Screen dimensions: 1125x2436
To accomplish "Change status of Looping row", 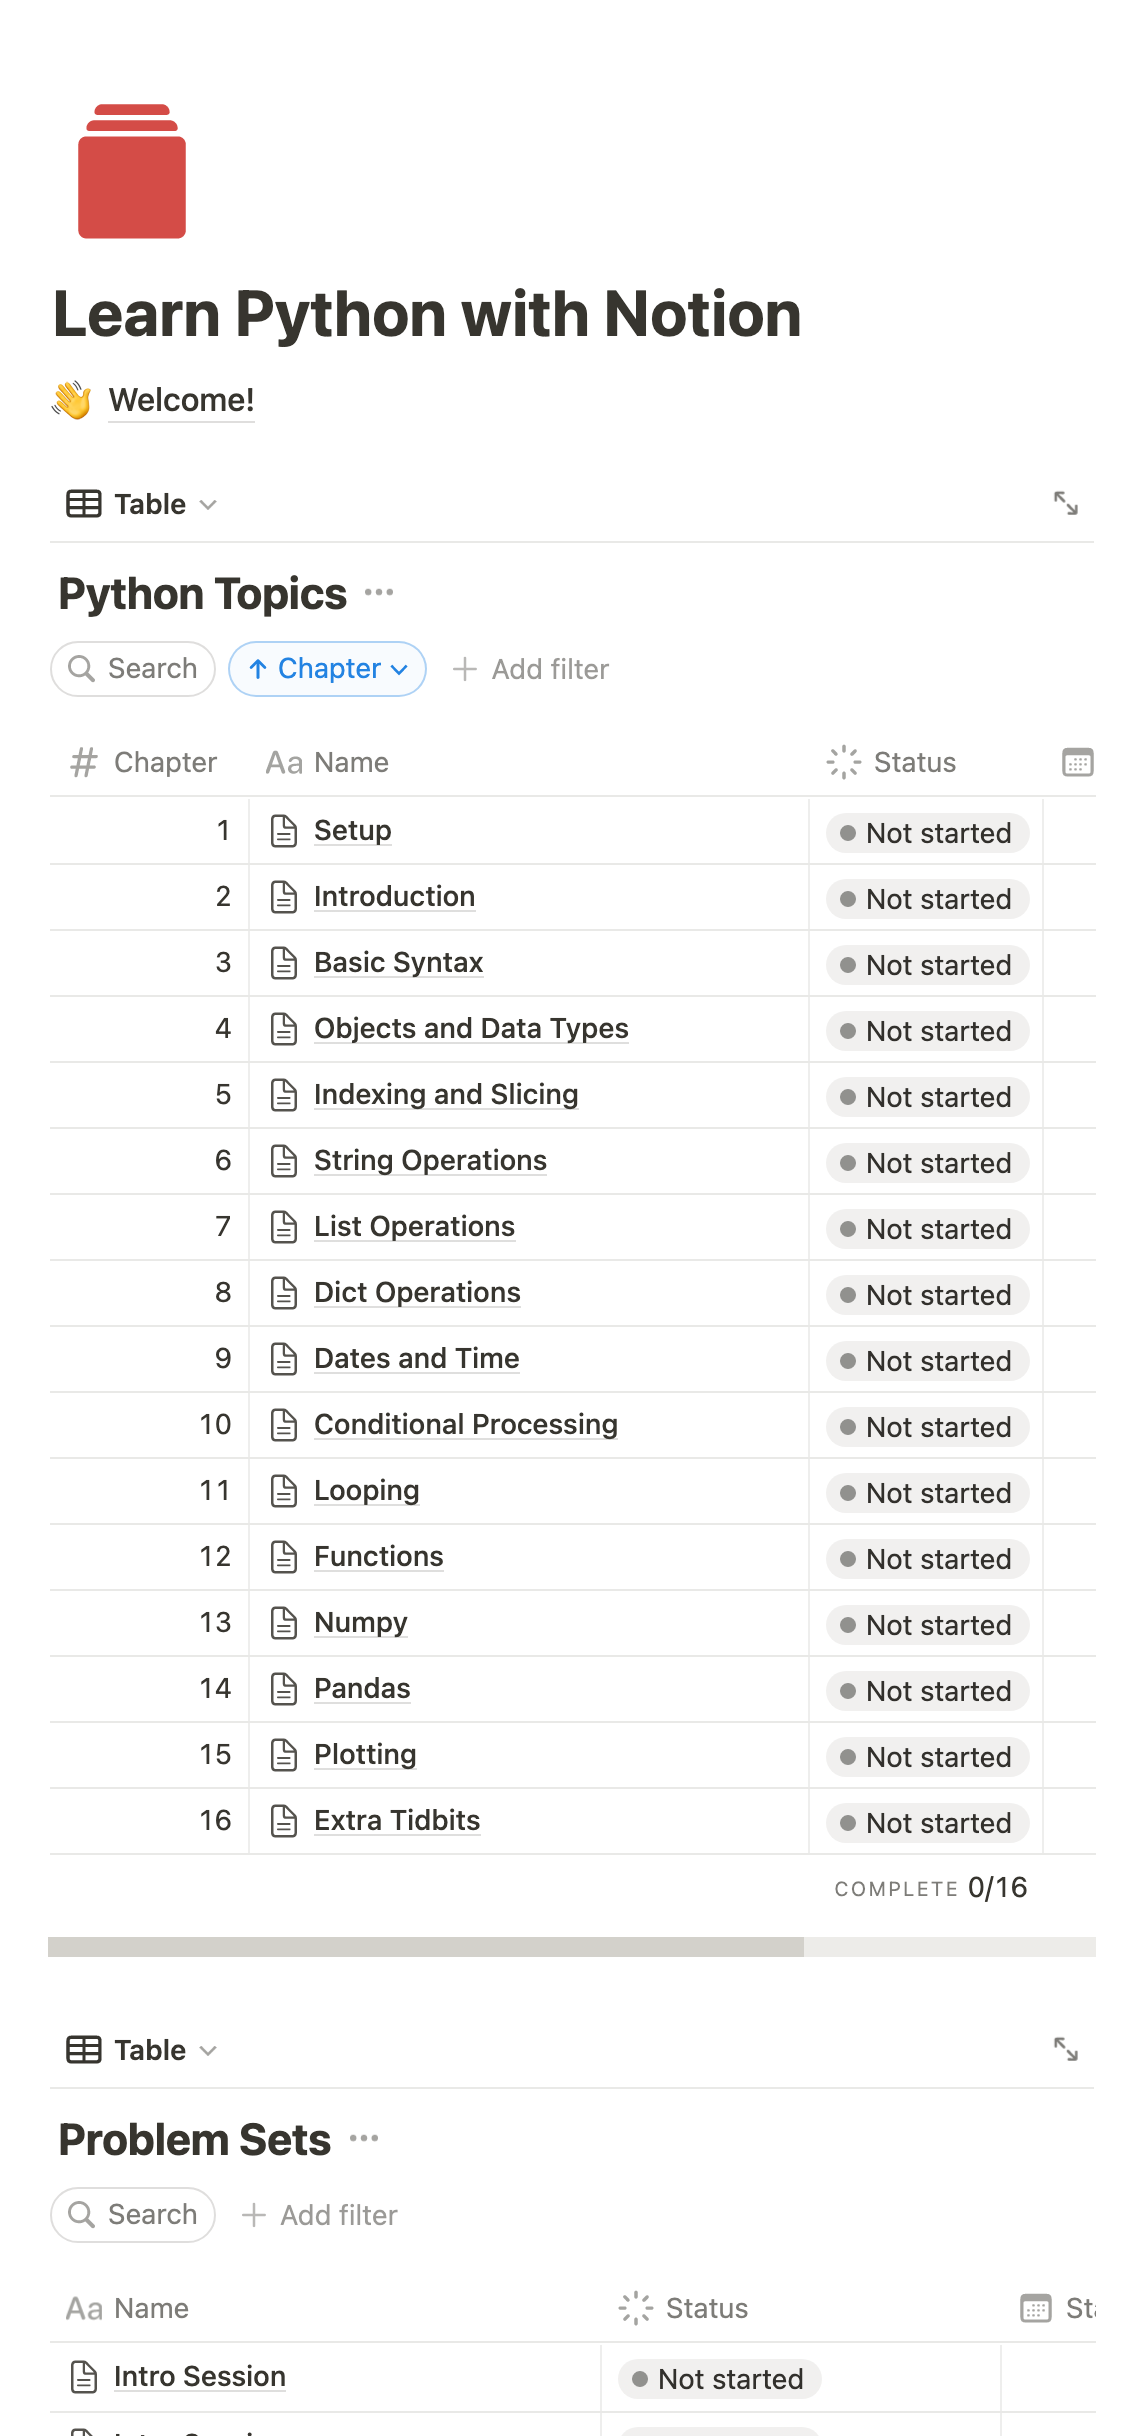I will [x=927, y=1493].
